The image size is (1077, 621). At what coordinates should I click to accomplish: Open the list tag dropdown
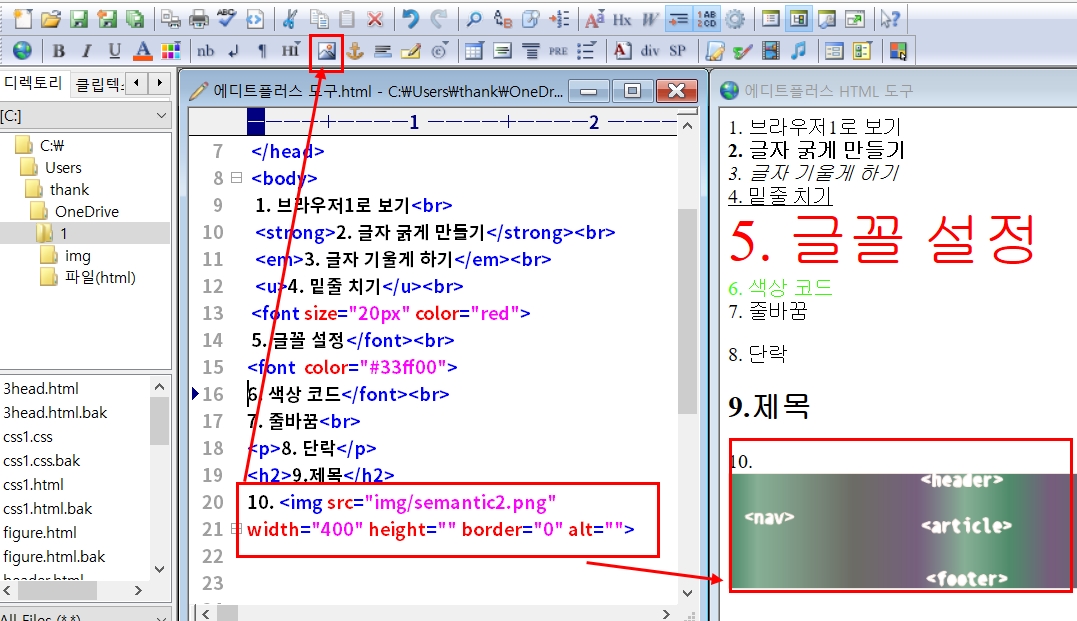[586, 50]
